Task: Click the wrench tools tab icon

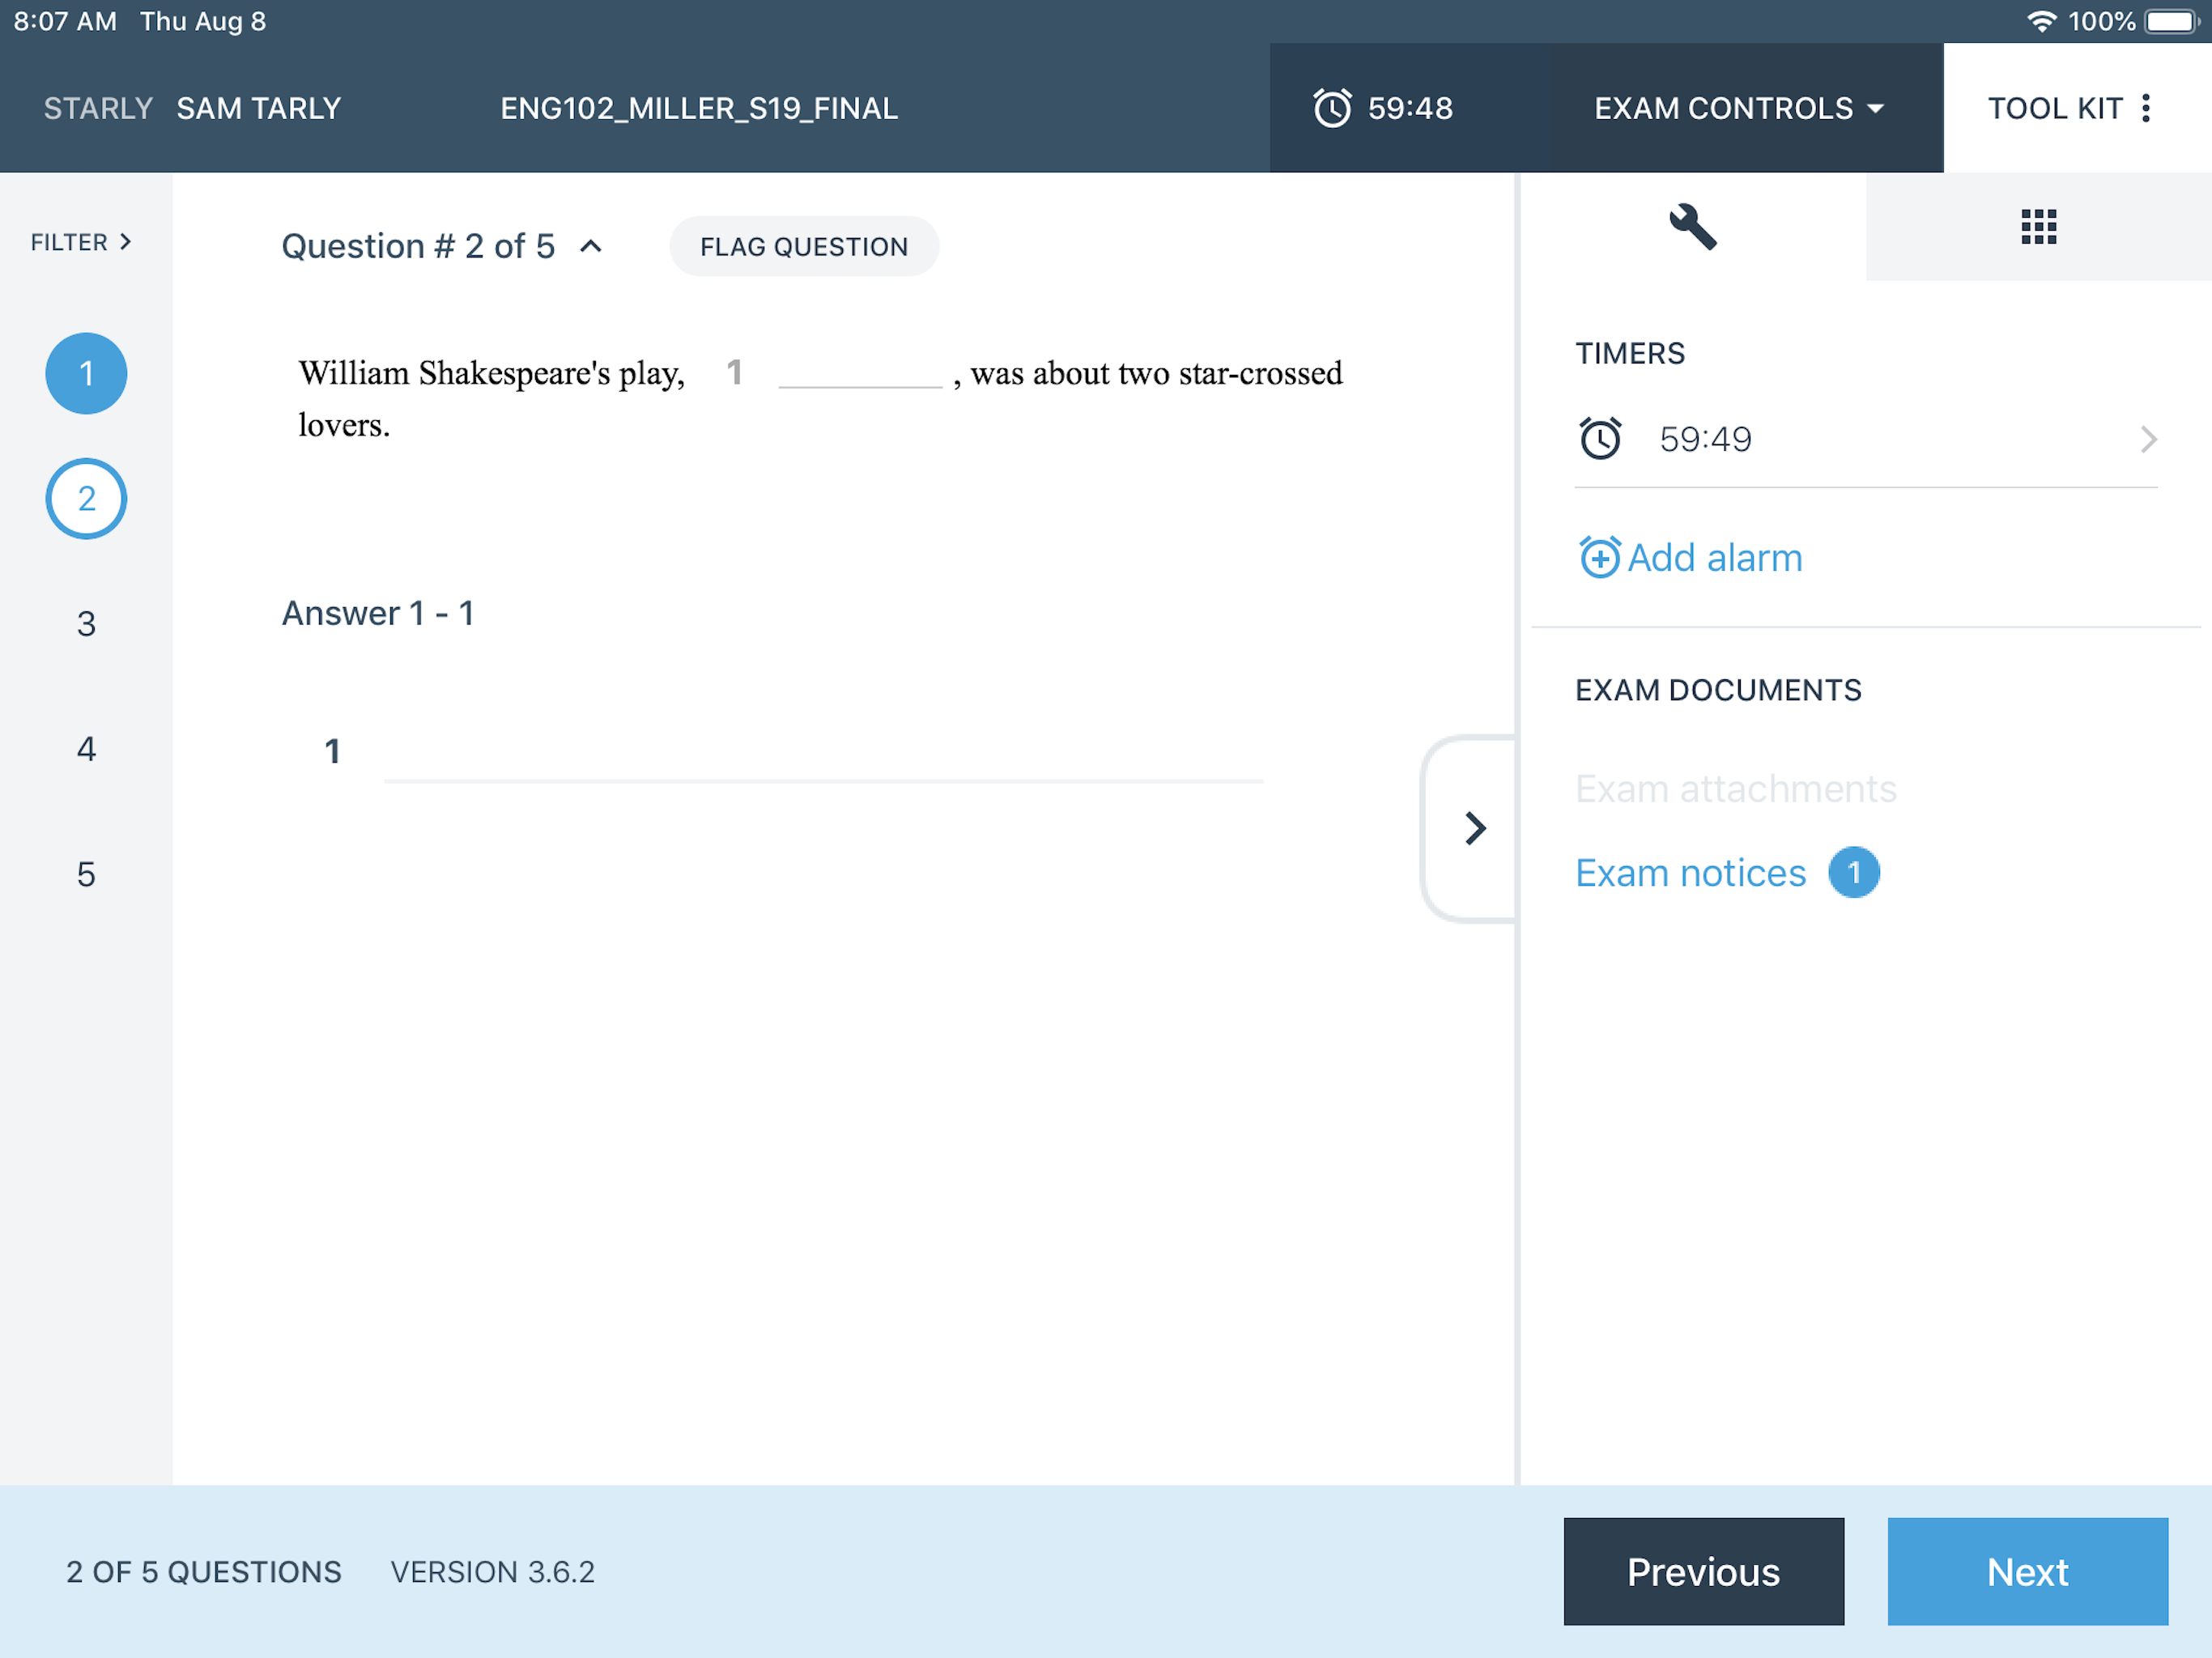Action: 1692,227
